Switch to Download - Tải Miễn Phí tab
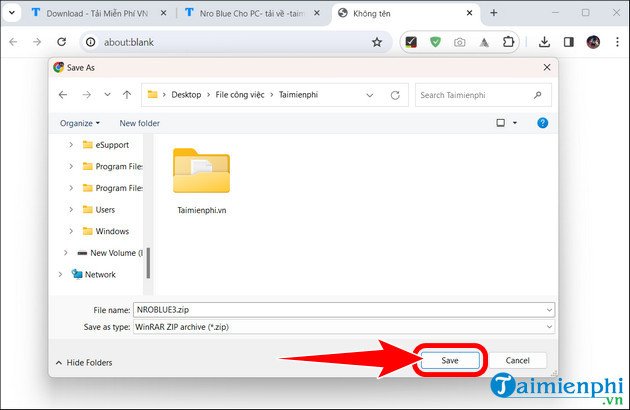The image size is (630, 410). tap(90, 13)
